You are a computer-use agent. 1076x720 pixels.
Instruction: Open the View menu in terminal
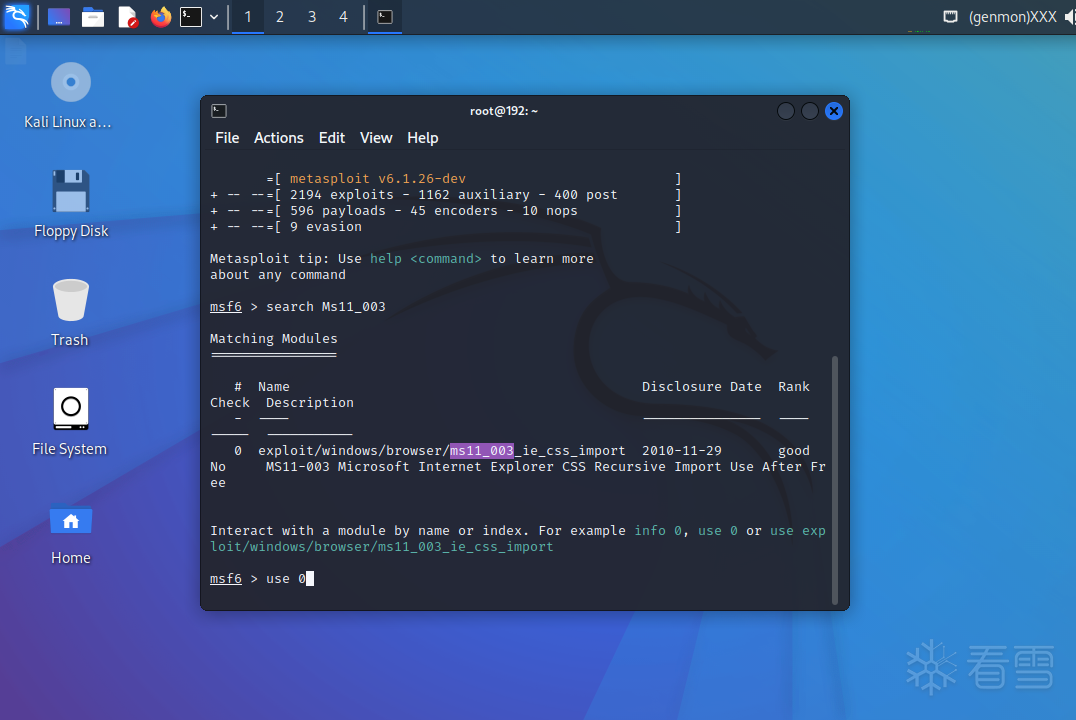pyautogui.click(x=376, y=138)
